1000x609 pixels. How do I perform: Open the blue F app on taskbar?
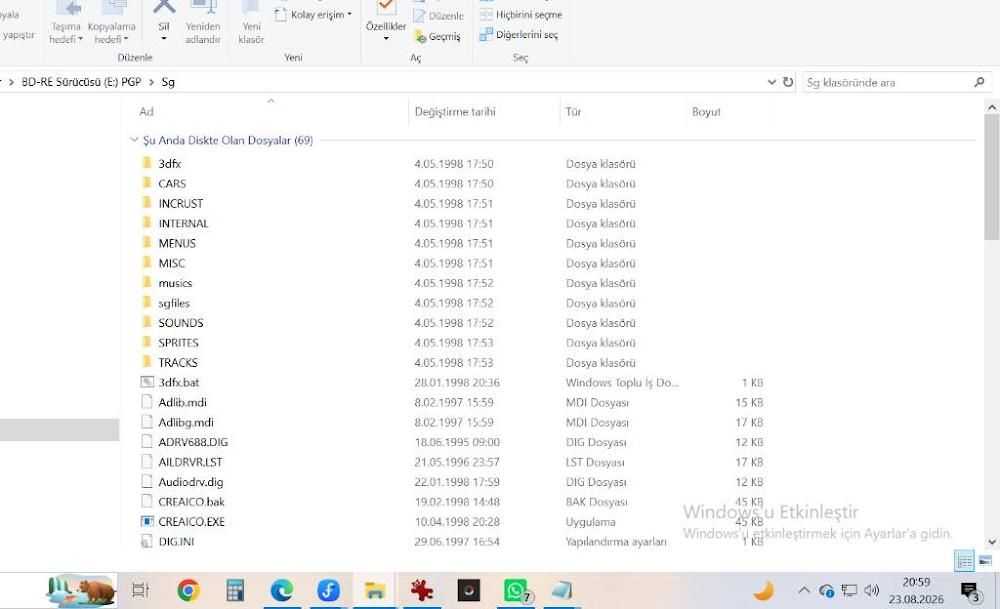point(328,591)
